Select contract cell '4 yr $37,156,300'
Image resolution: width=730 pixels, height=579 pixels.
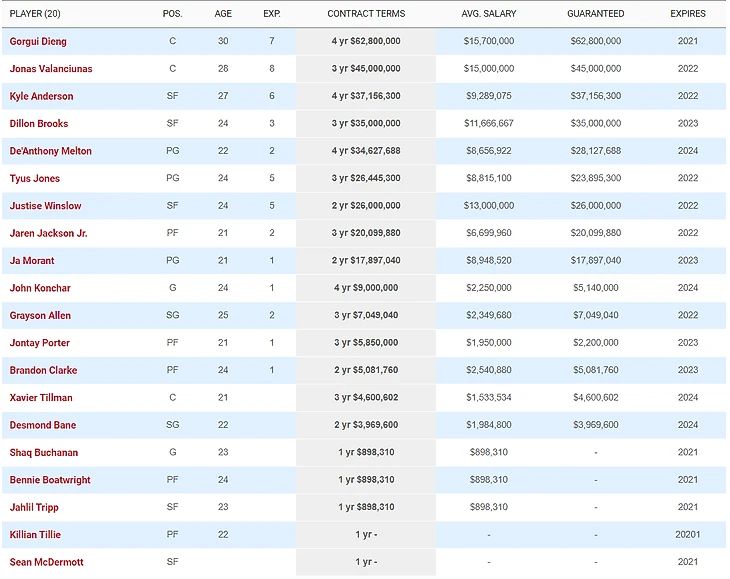366,96
